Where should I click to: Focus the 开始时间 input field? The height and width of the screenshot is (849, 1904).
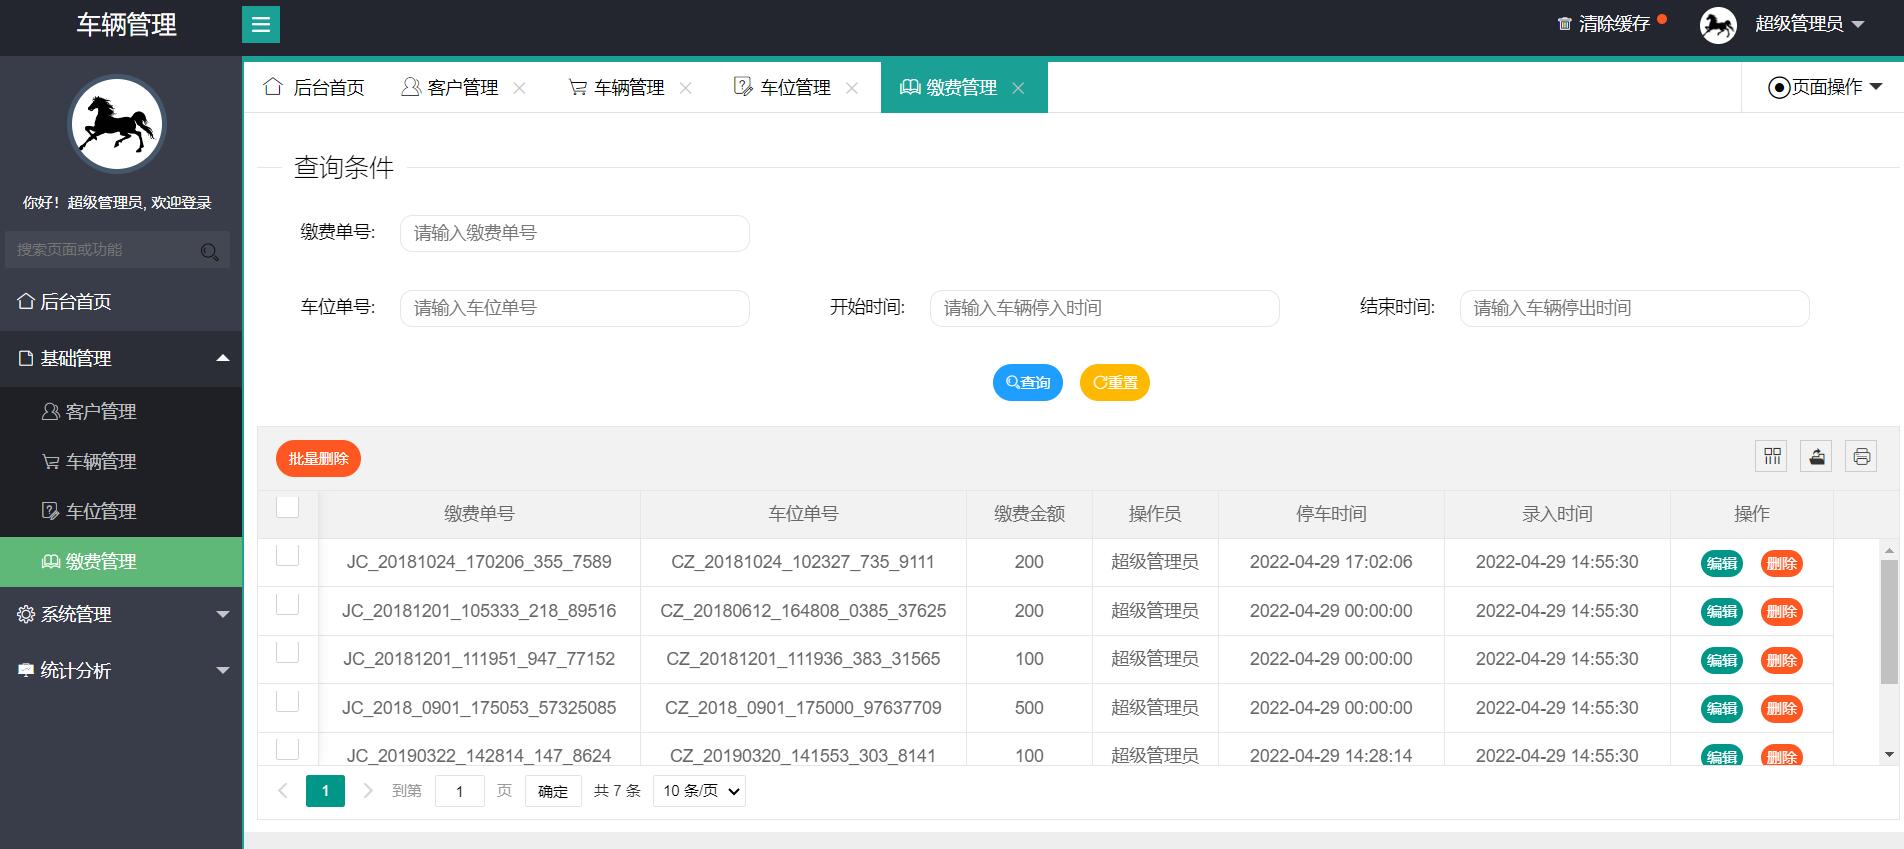pos(1105,308)
